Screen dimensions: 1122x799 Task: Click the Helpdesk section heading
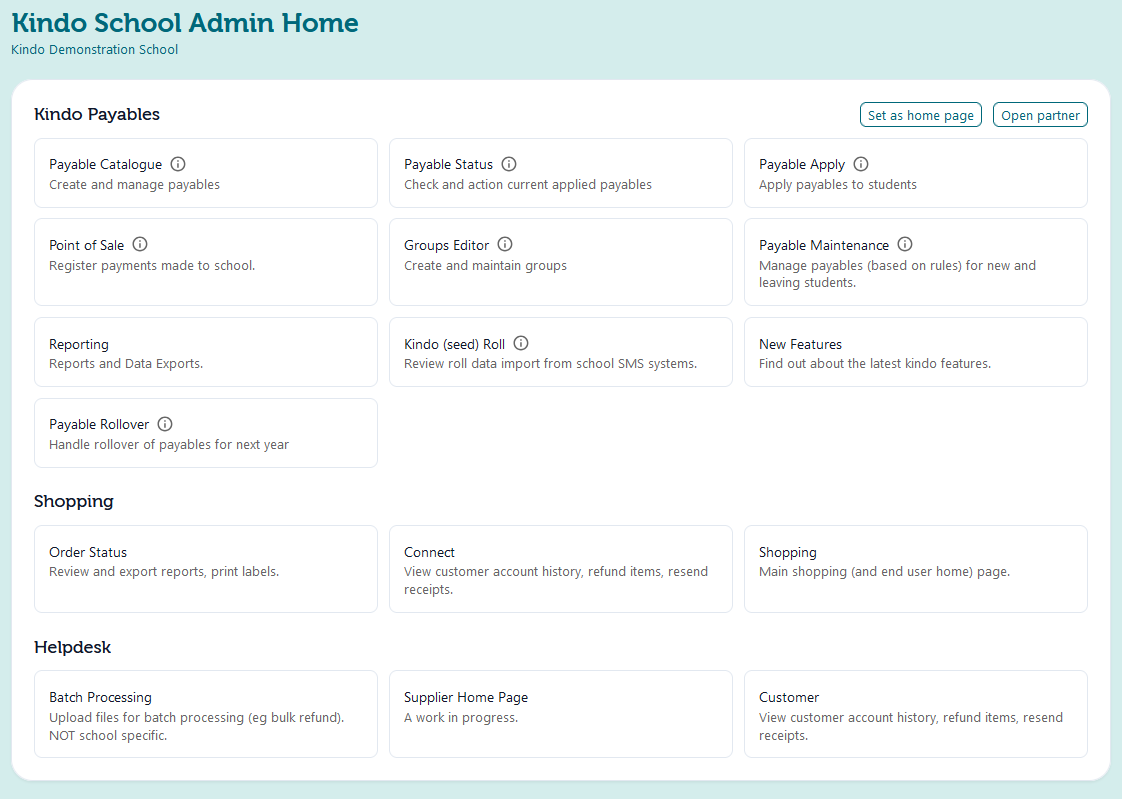coord(72,647)
